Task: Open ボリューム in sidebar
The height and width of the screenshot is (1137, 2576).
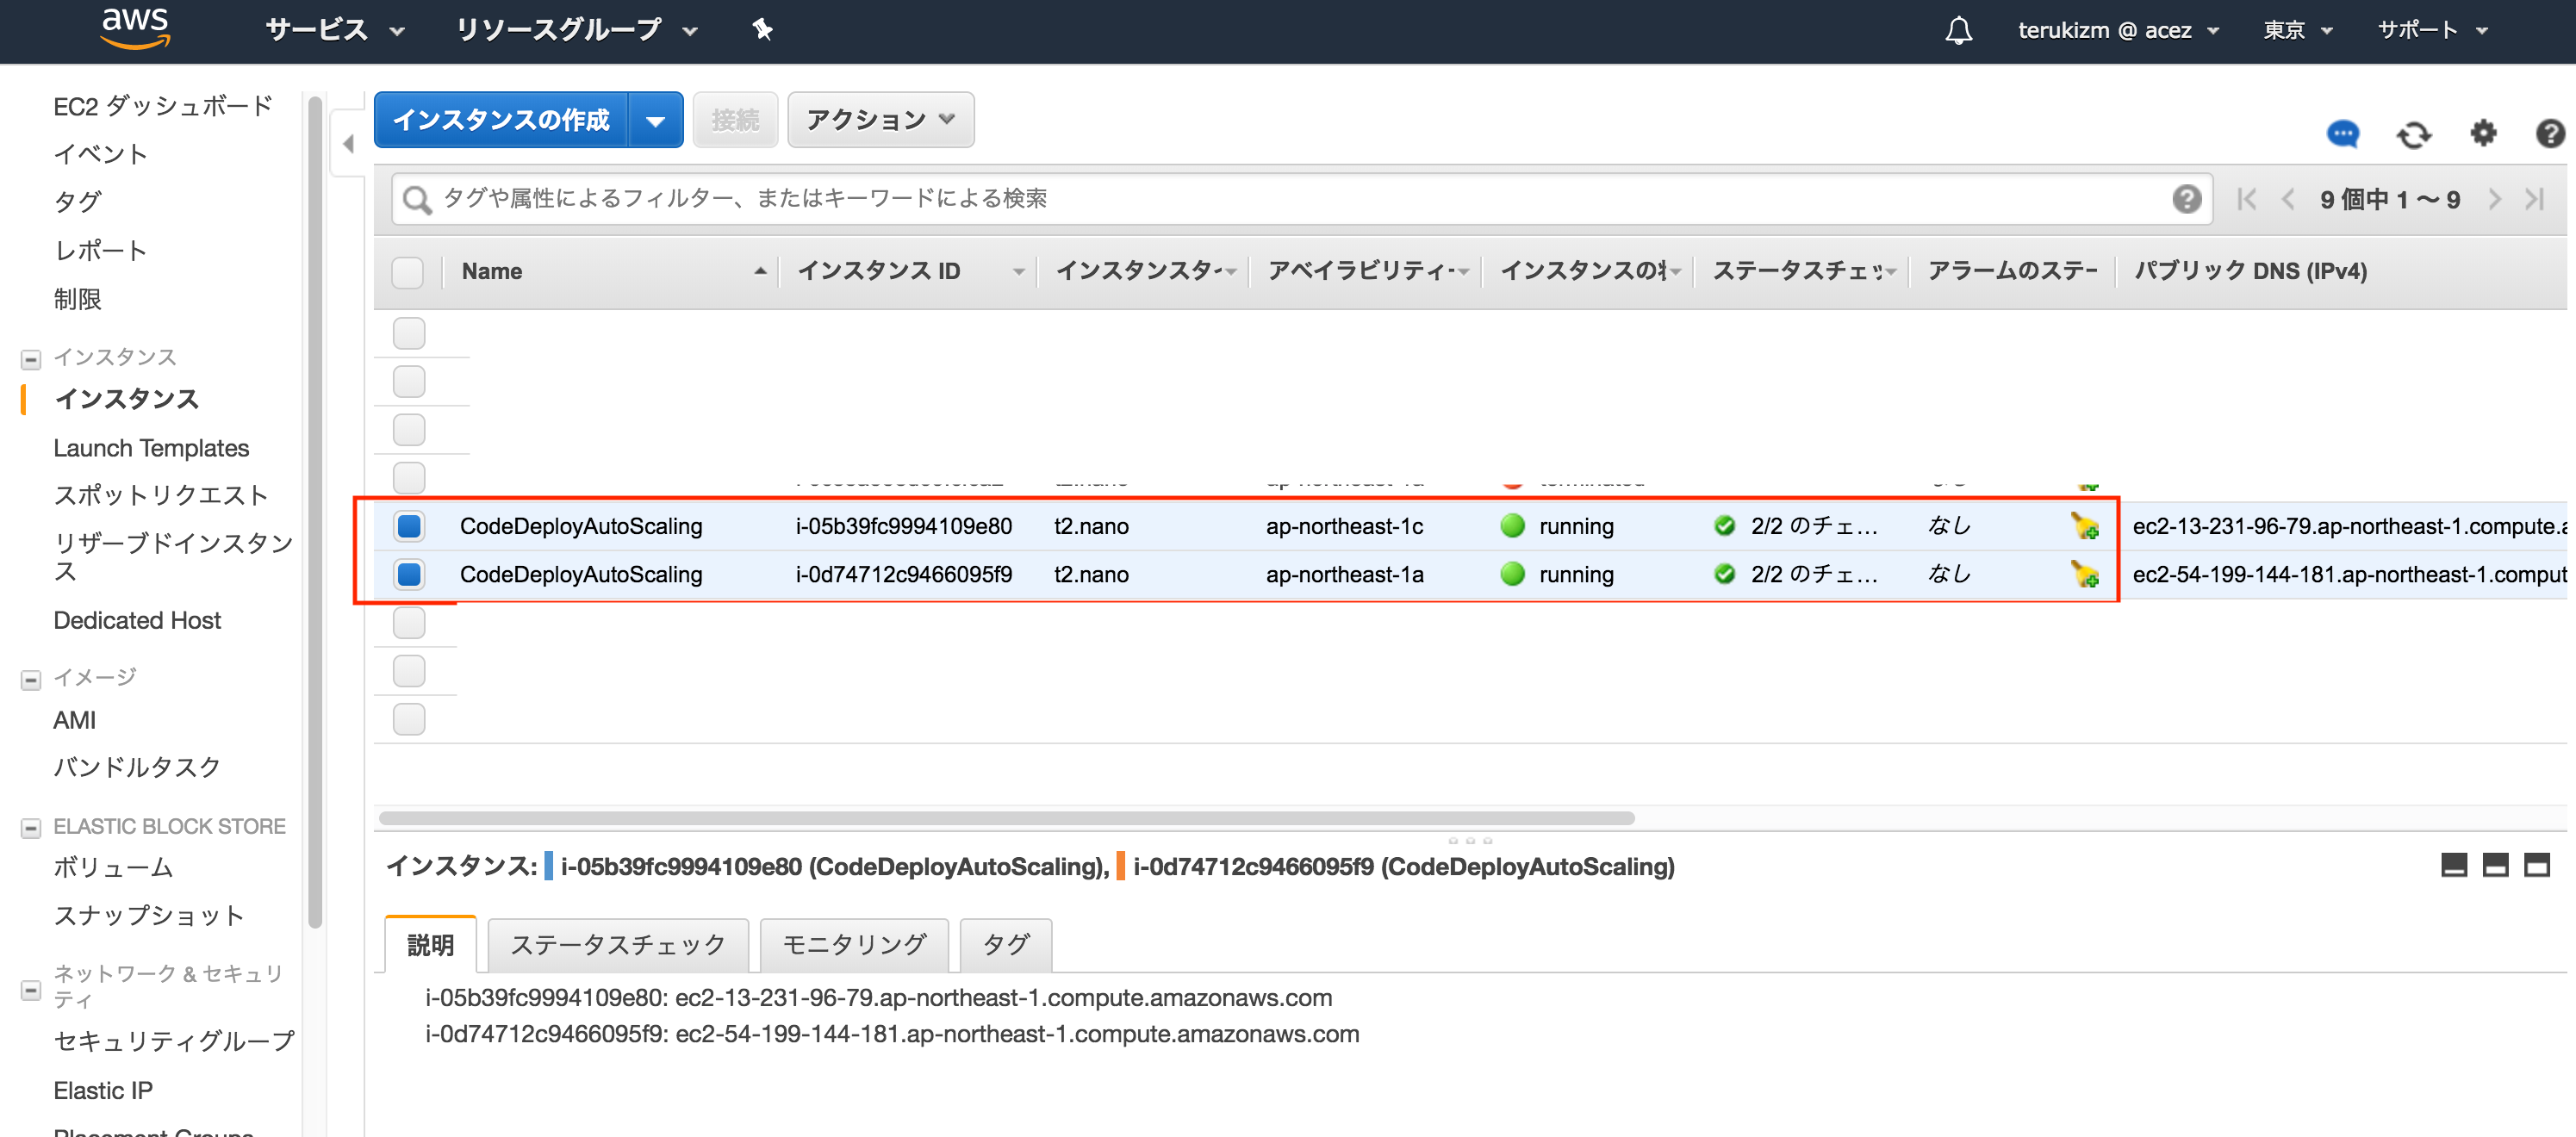Action: click(x=113, y=867)
